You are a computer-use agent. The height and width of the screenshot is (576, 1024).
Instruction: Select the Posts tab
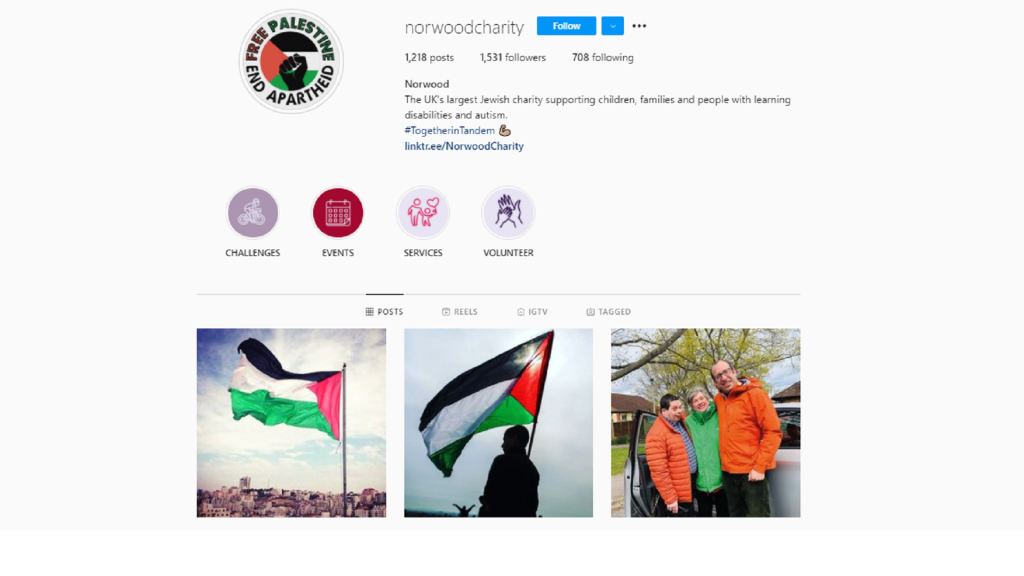[x=385, y=312]
